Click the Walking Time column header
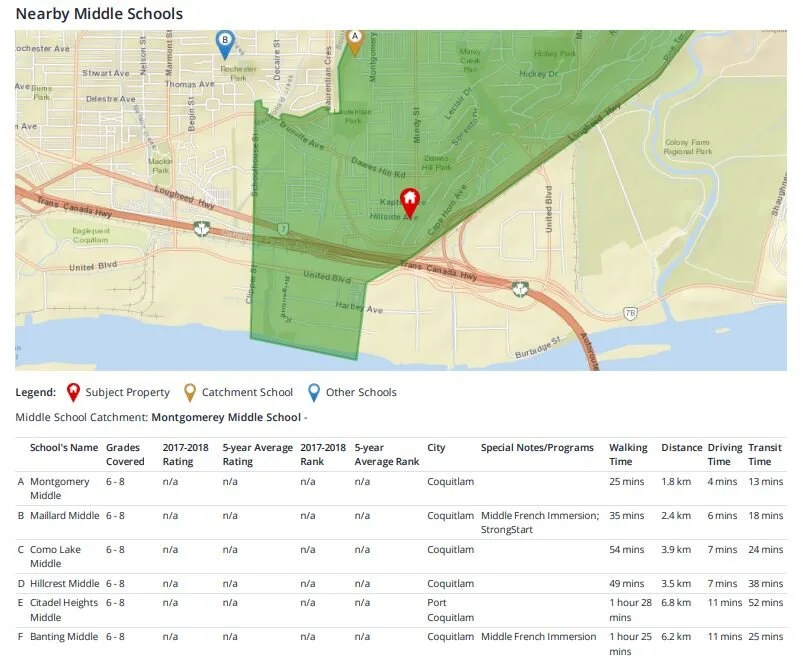Screen dimensions: 803x669 [628, 454]
